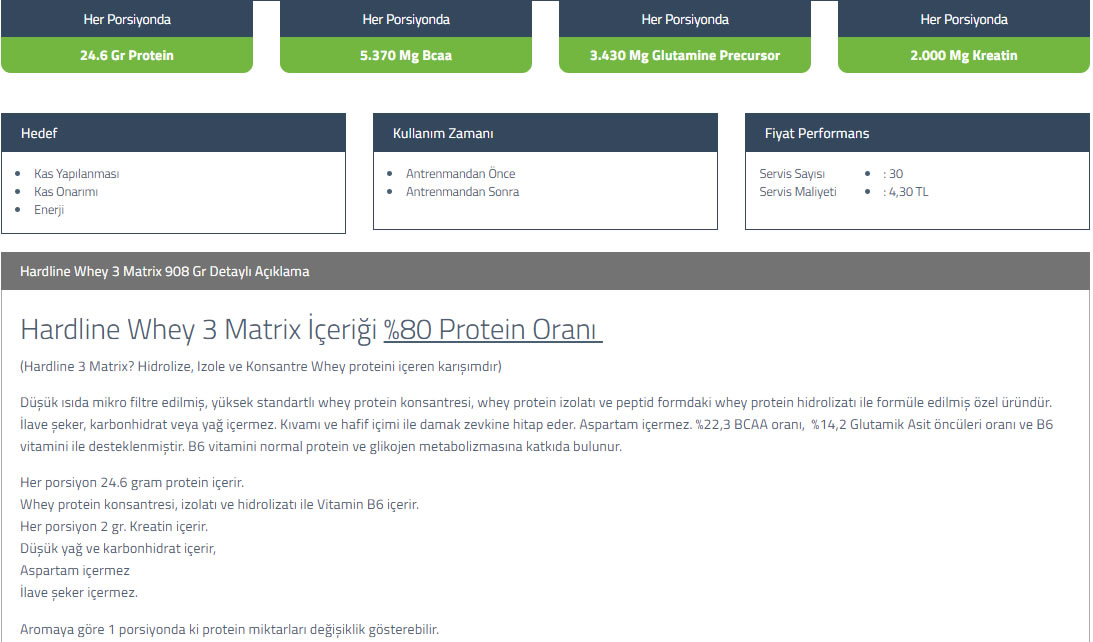The image size is (1093, 642).
Task: Click the line 'Her porsiyon 2 gr. Kreatin içerir.'
Action: click(114, 526)
